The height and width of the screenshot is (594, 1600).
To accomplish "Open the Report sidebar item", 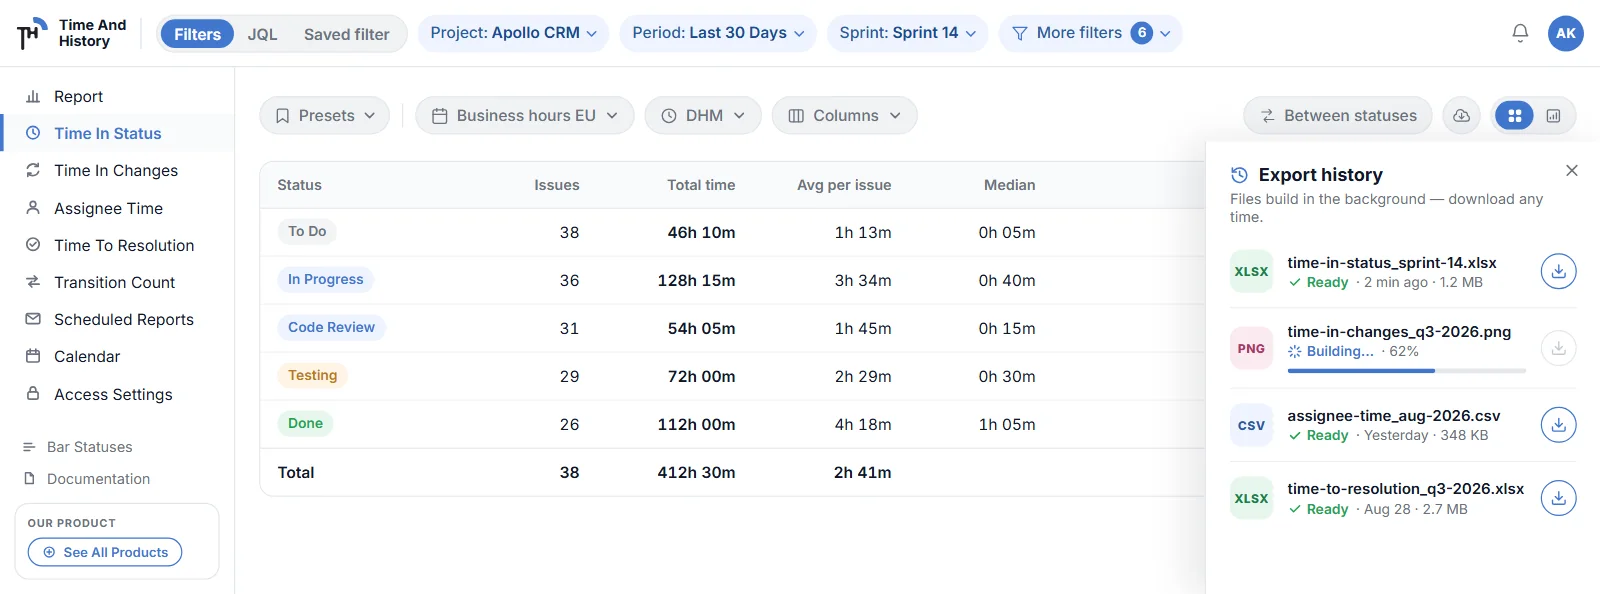I will (x=117, y=96).
